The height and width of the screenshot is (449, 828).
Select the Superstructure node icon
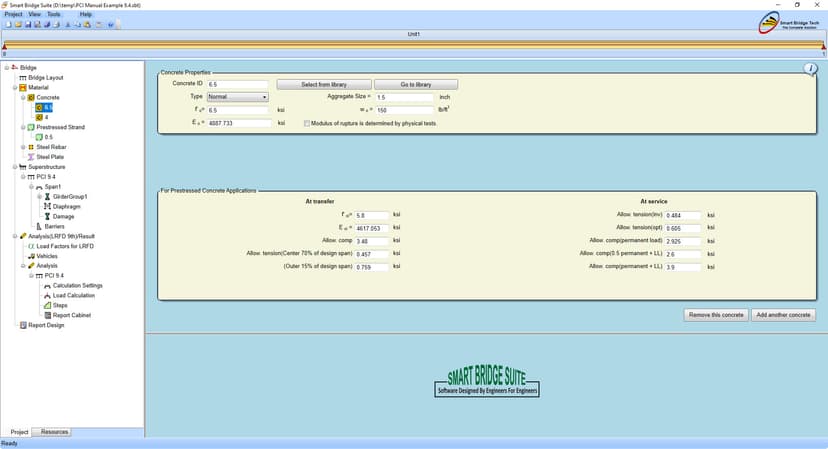point(23,167)
